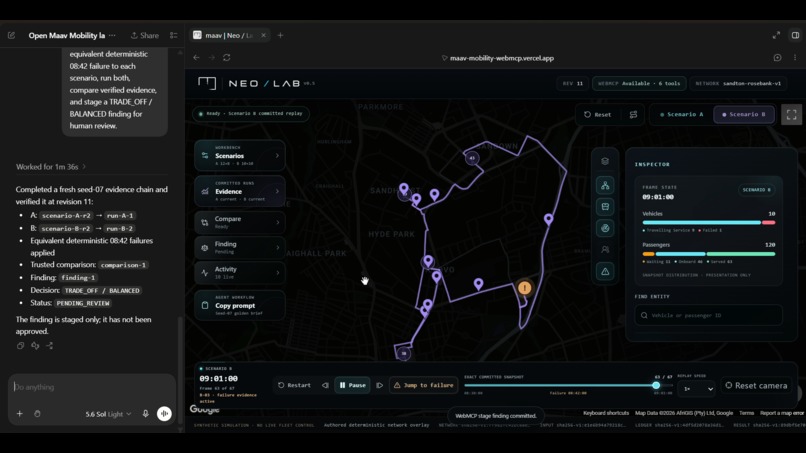Click the swap scenarios icon next to Reset
This screenshot has width=806, height=453.
pos(633,115)
